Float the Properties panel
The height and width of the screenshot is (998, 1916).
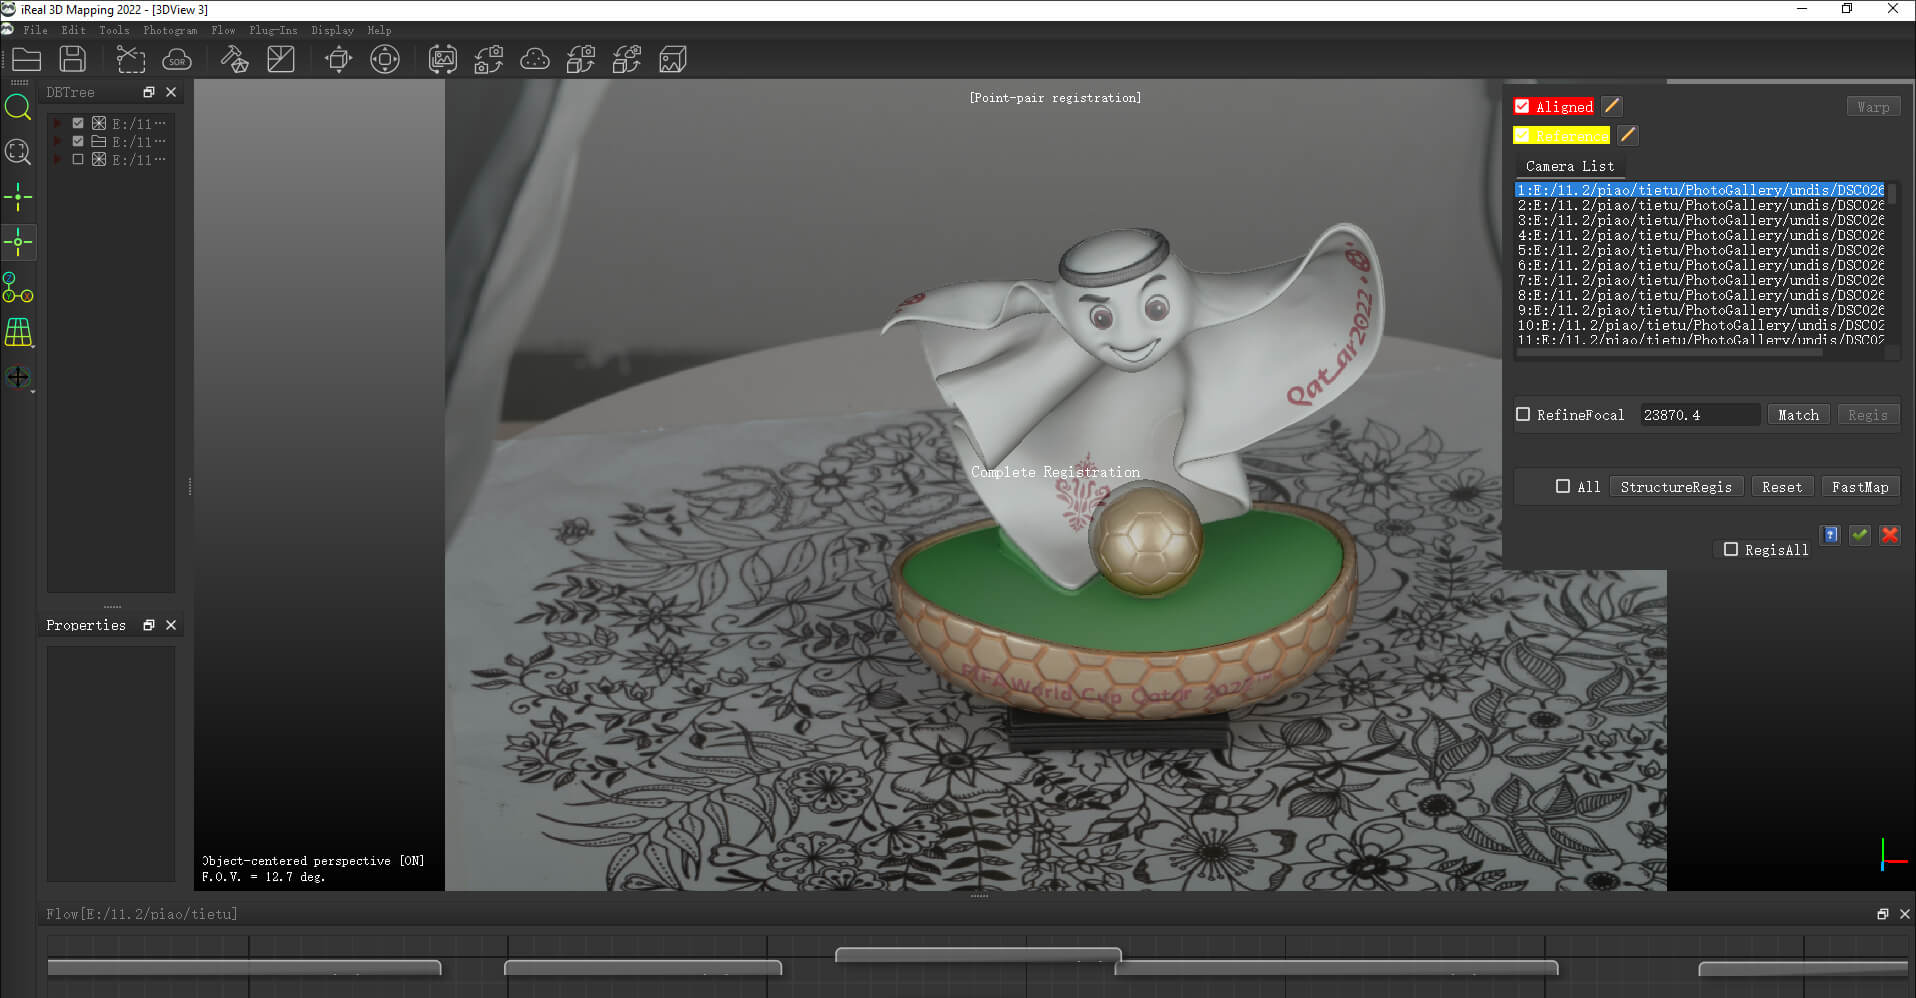pos(149,625)
